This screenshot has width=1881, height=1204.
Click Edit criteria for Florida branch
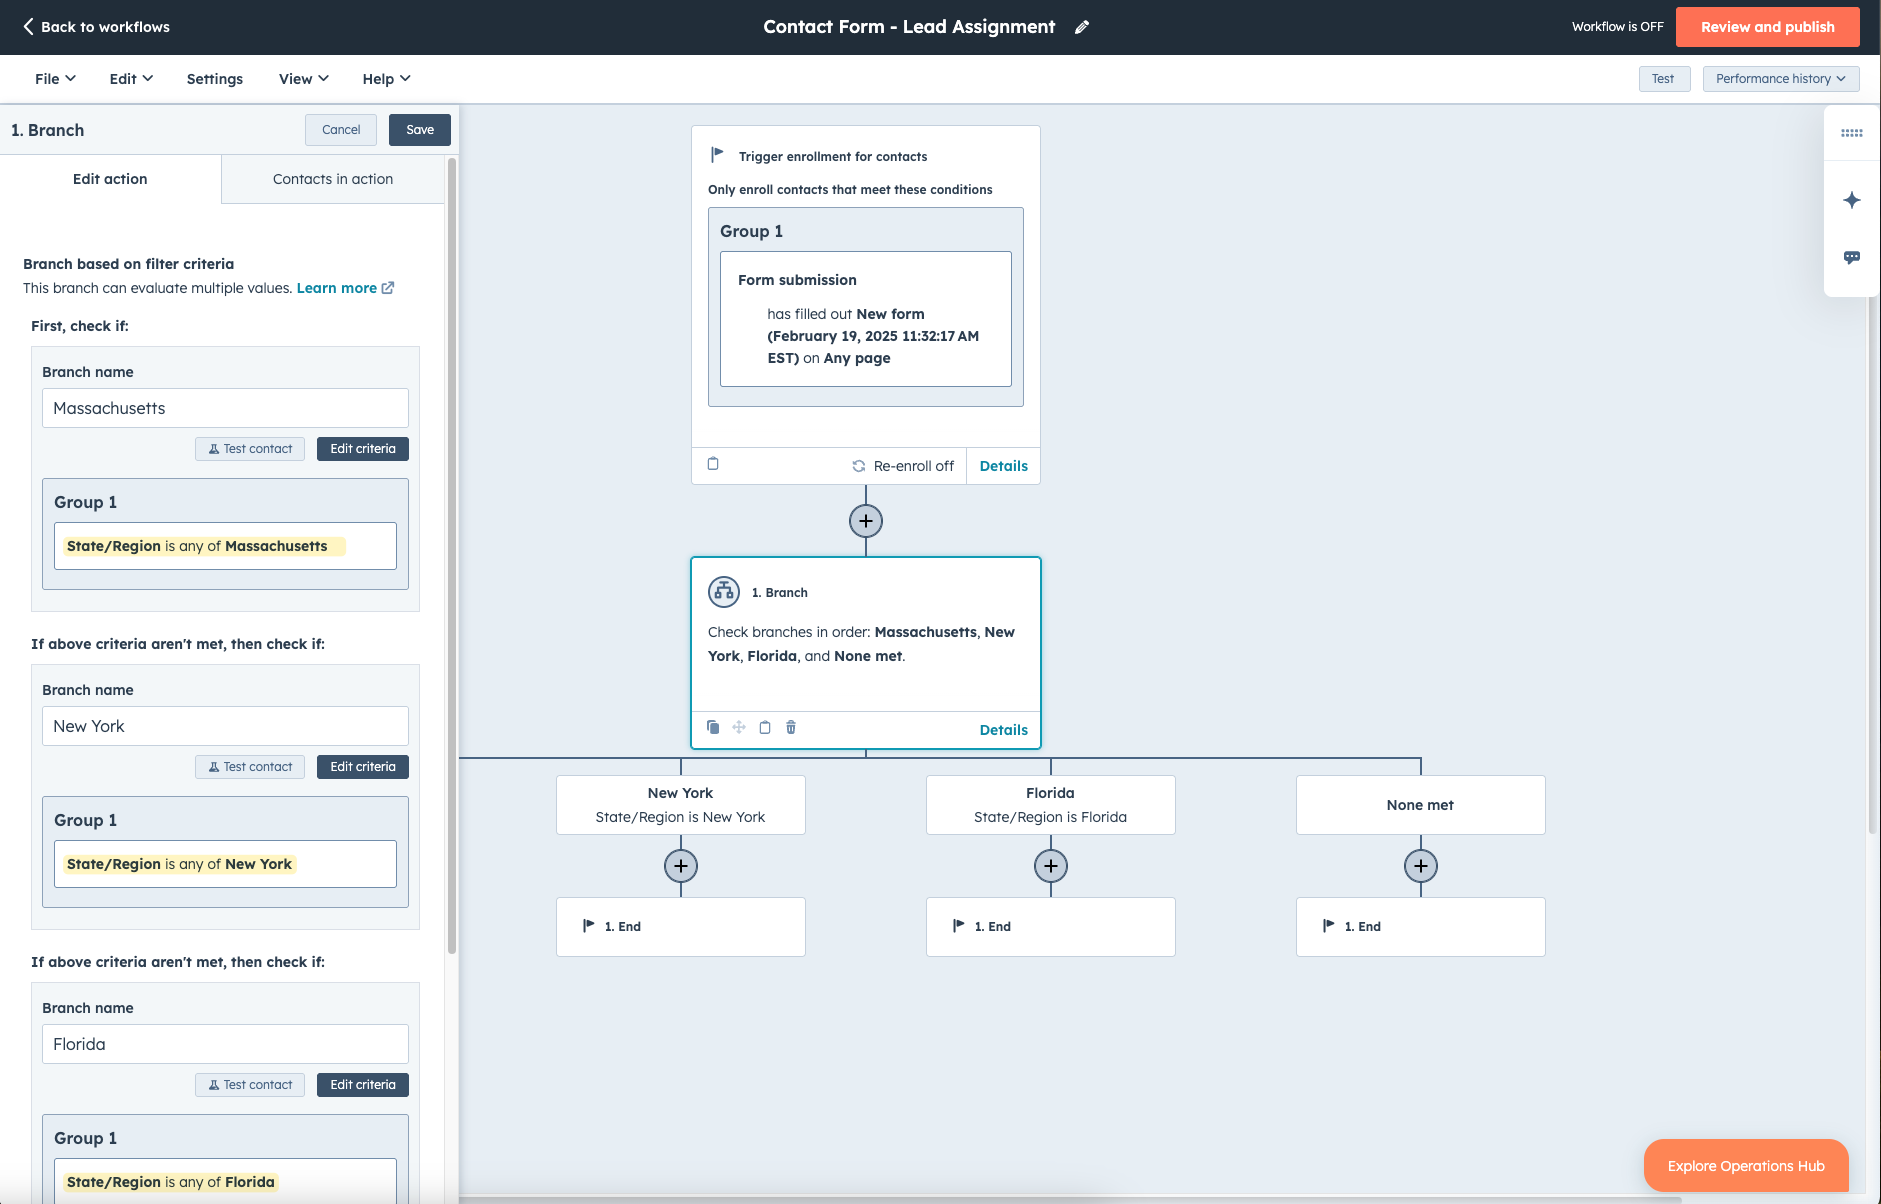(x=363, y=1085)
